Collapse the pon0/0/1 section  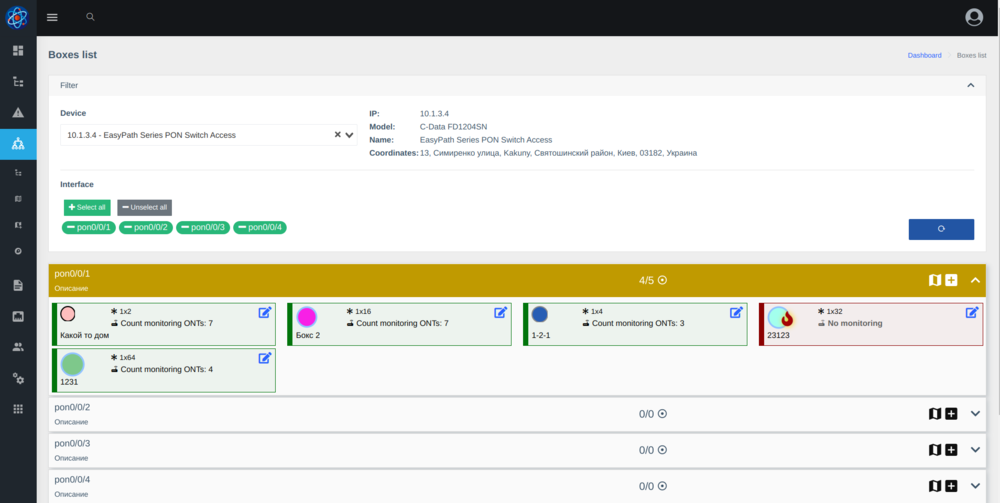click(976, 280)
